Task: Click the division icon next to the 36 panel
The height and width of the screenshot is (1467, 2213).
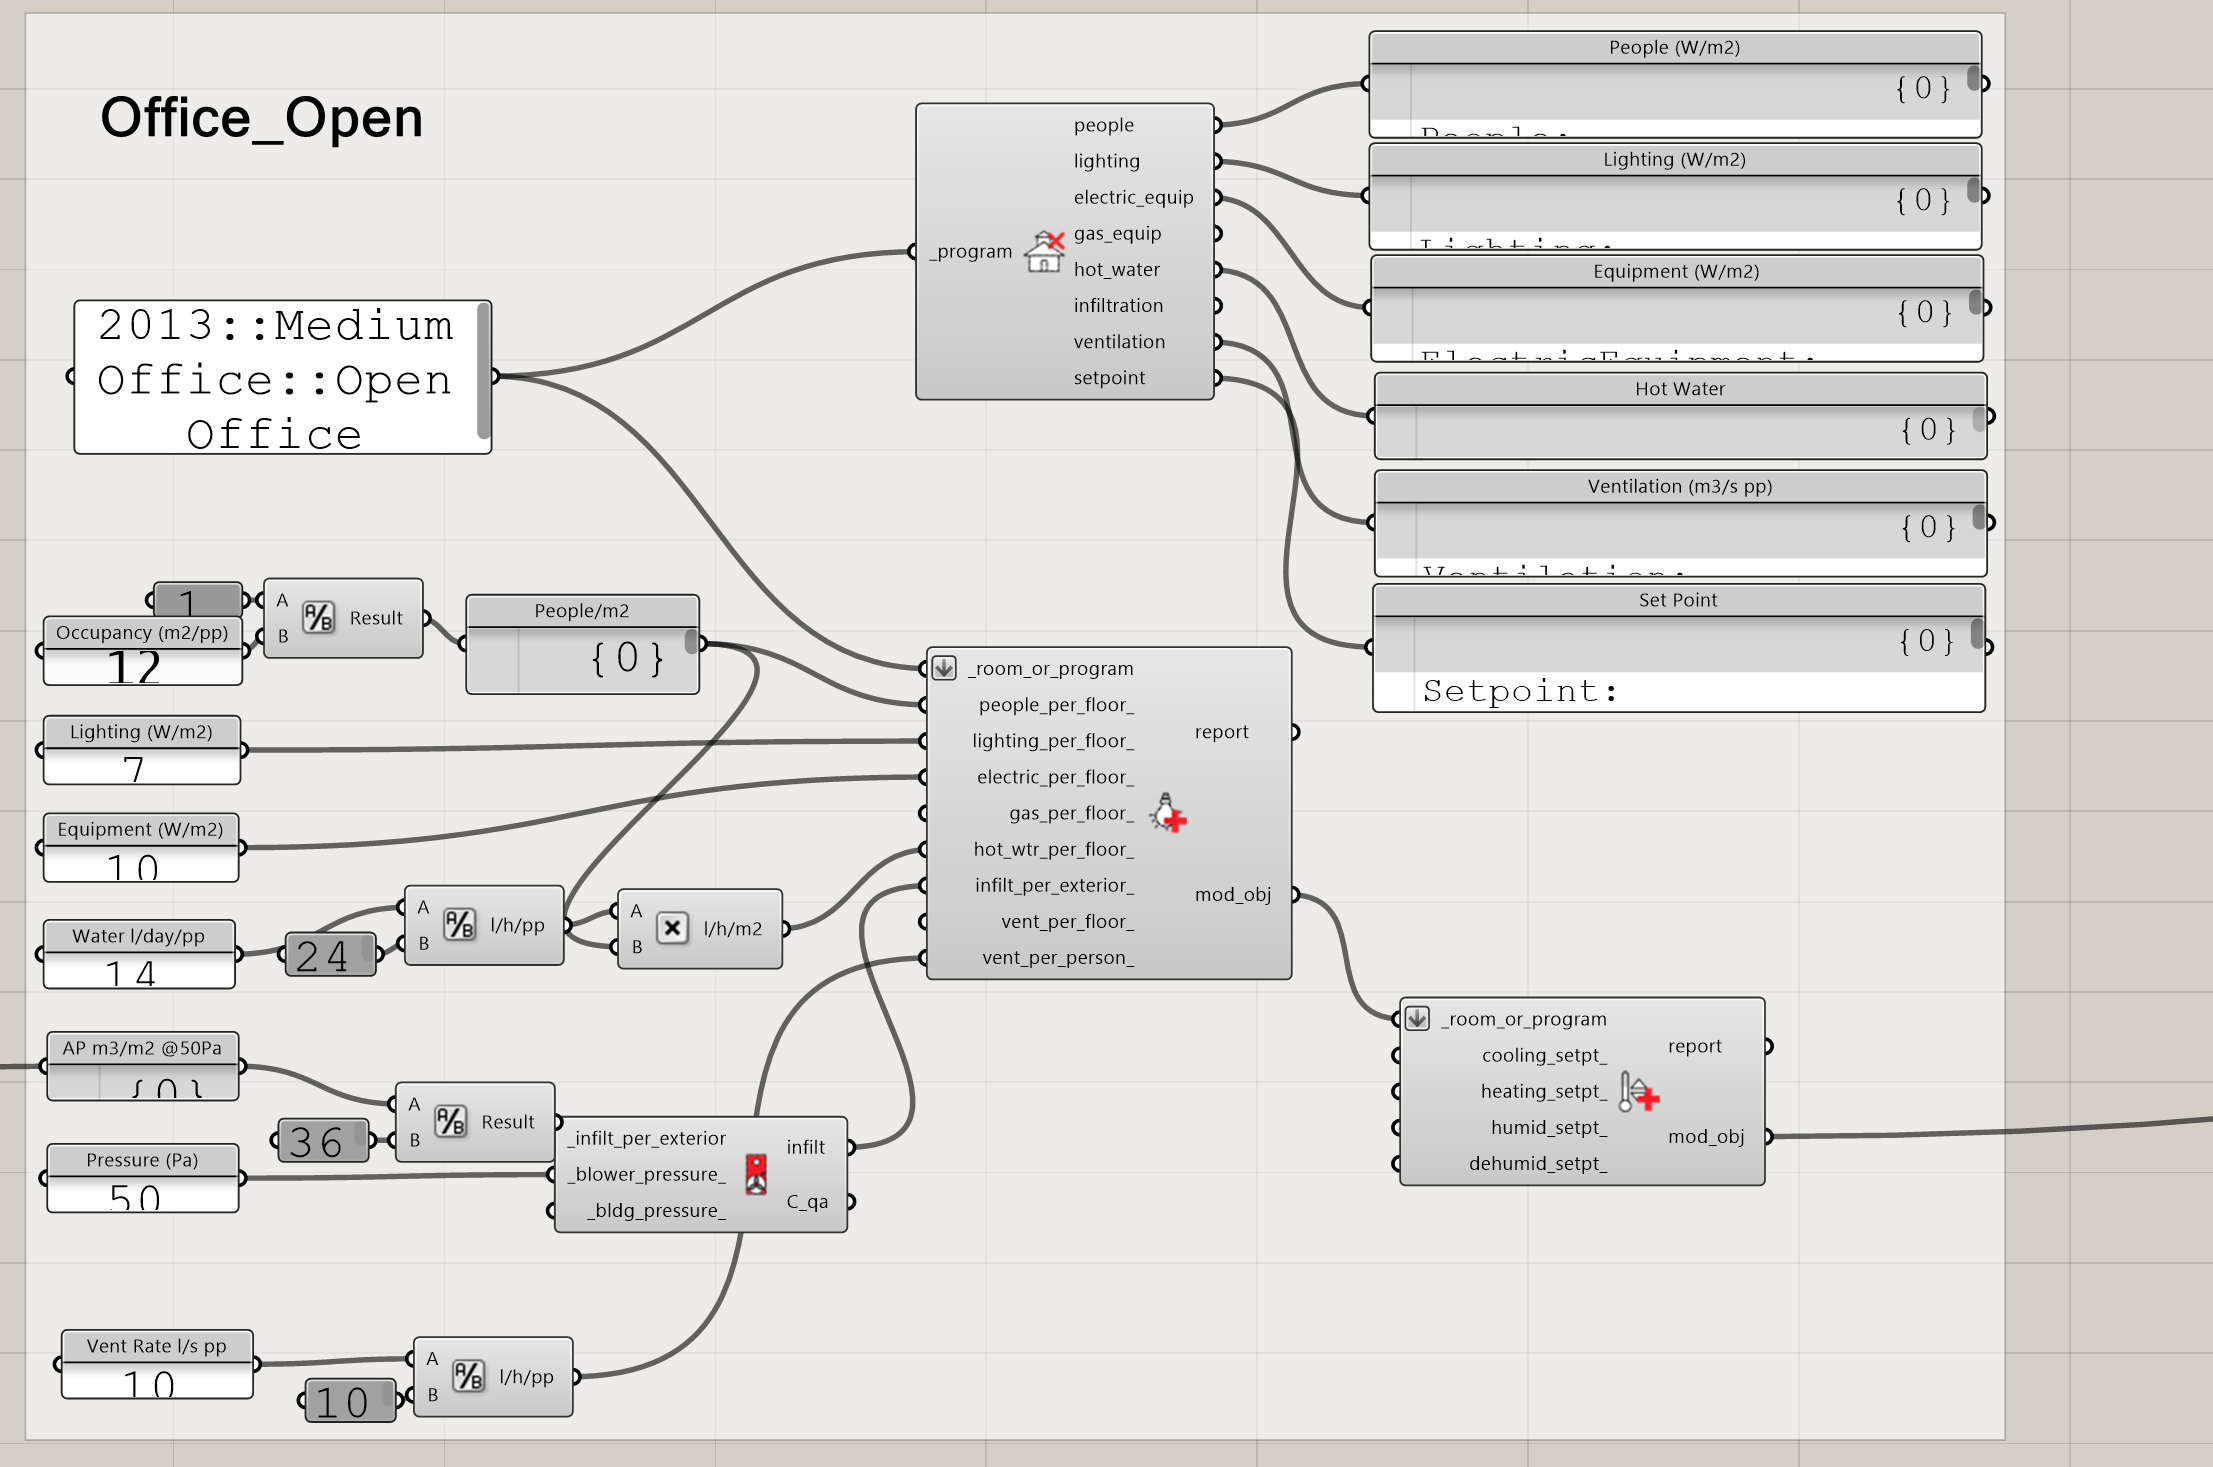Action: point(450,1122)
